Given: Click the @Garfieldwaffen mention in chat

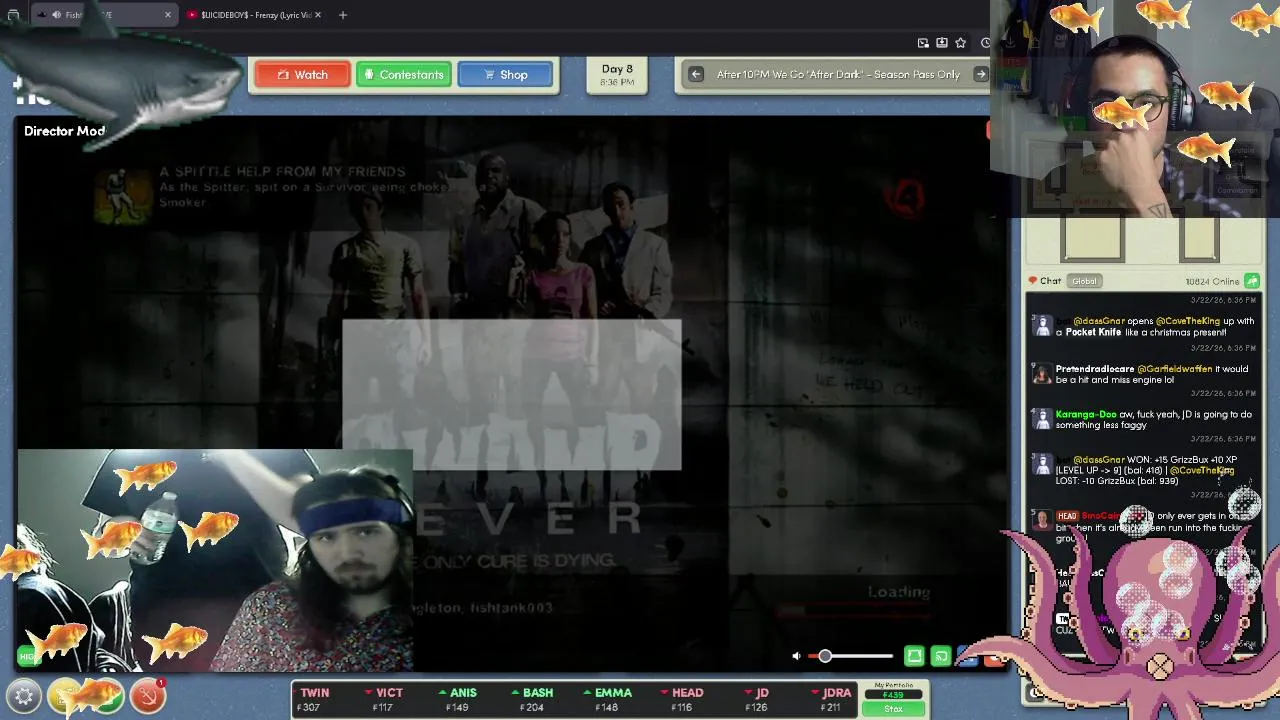Looking at the screenshot, I should (x=1175, y=369).
